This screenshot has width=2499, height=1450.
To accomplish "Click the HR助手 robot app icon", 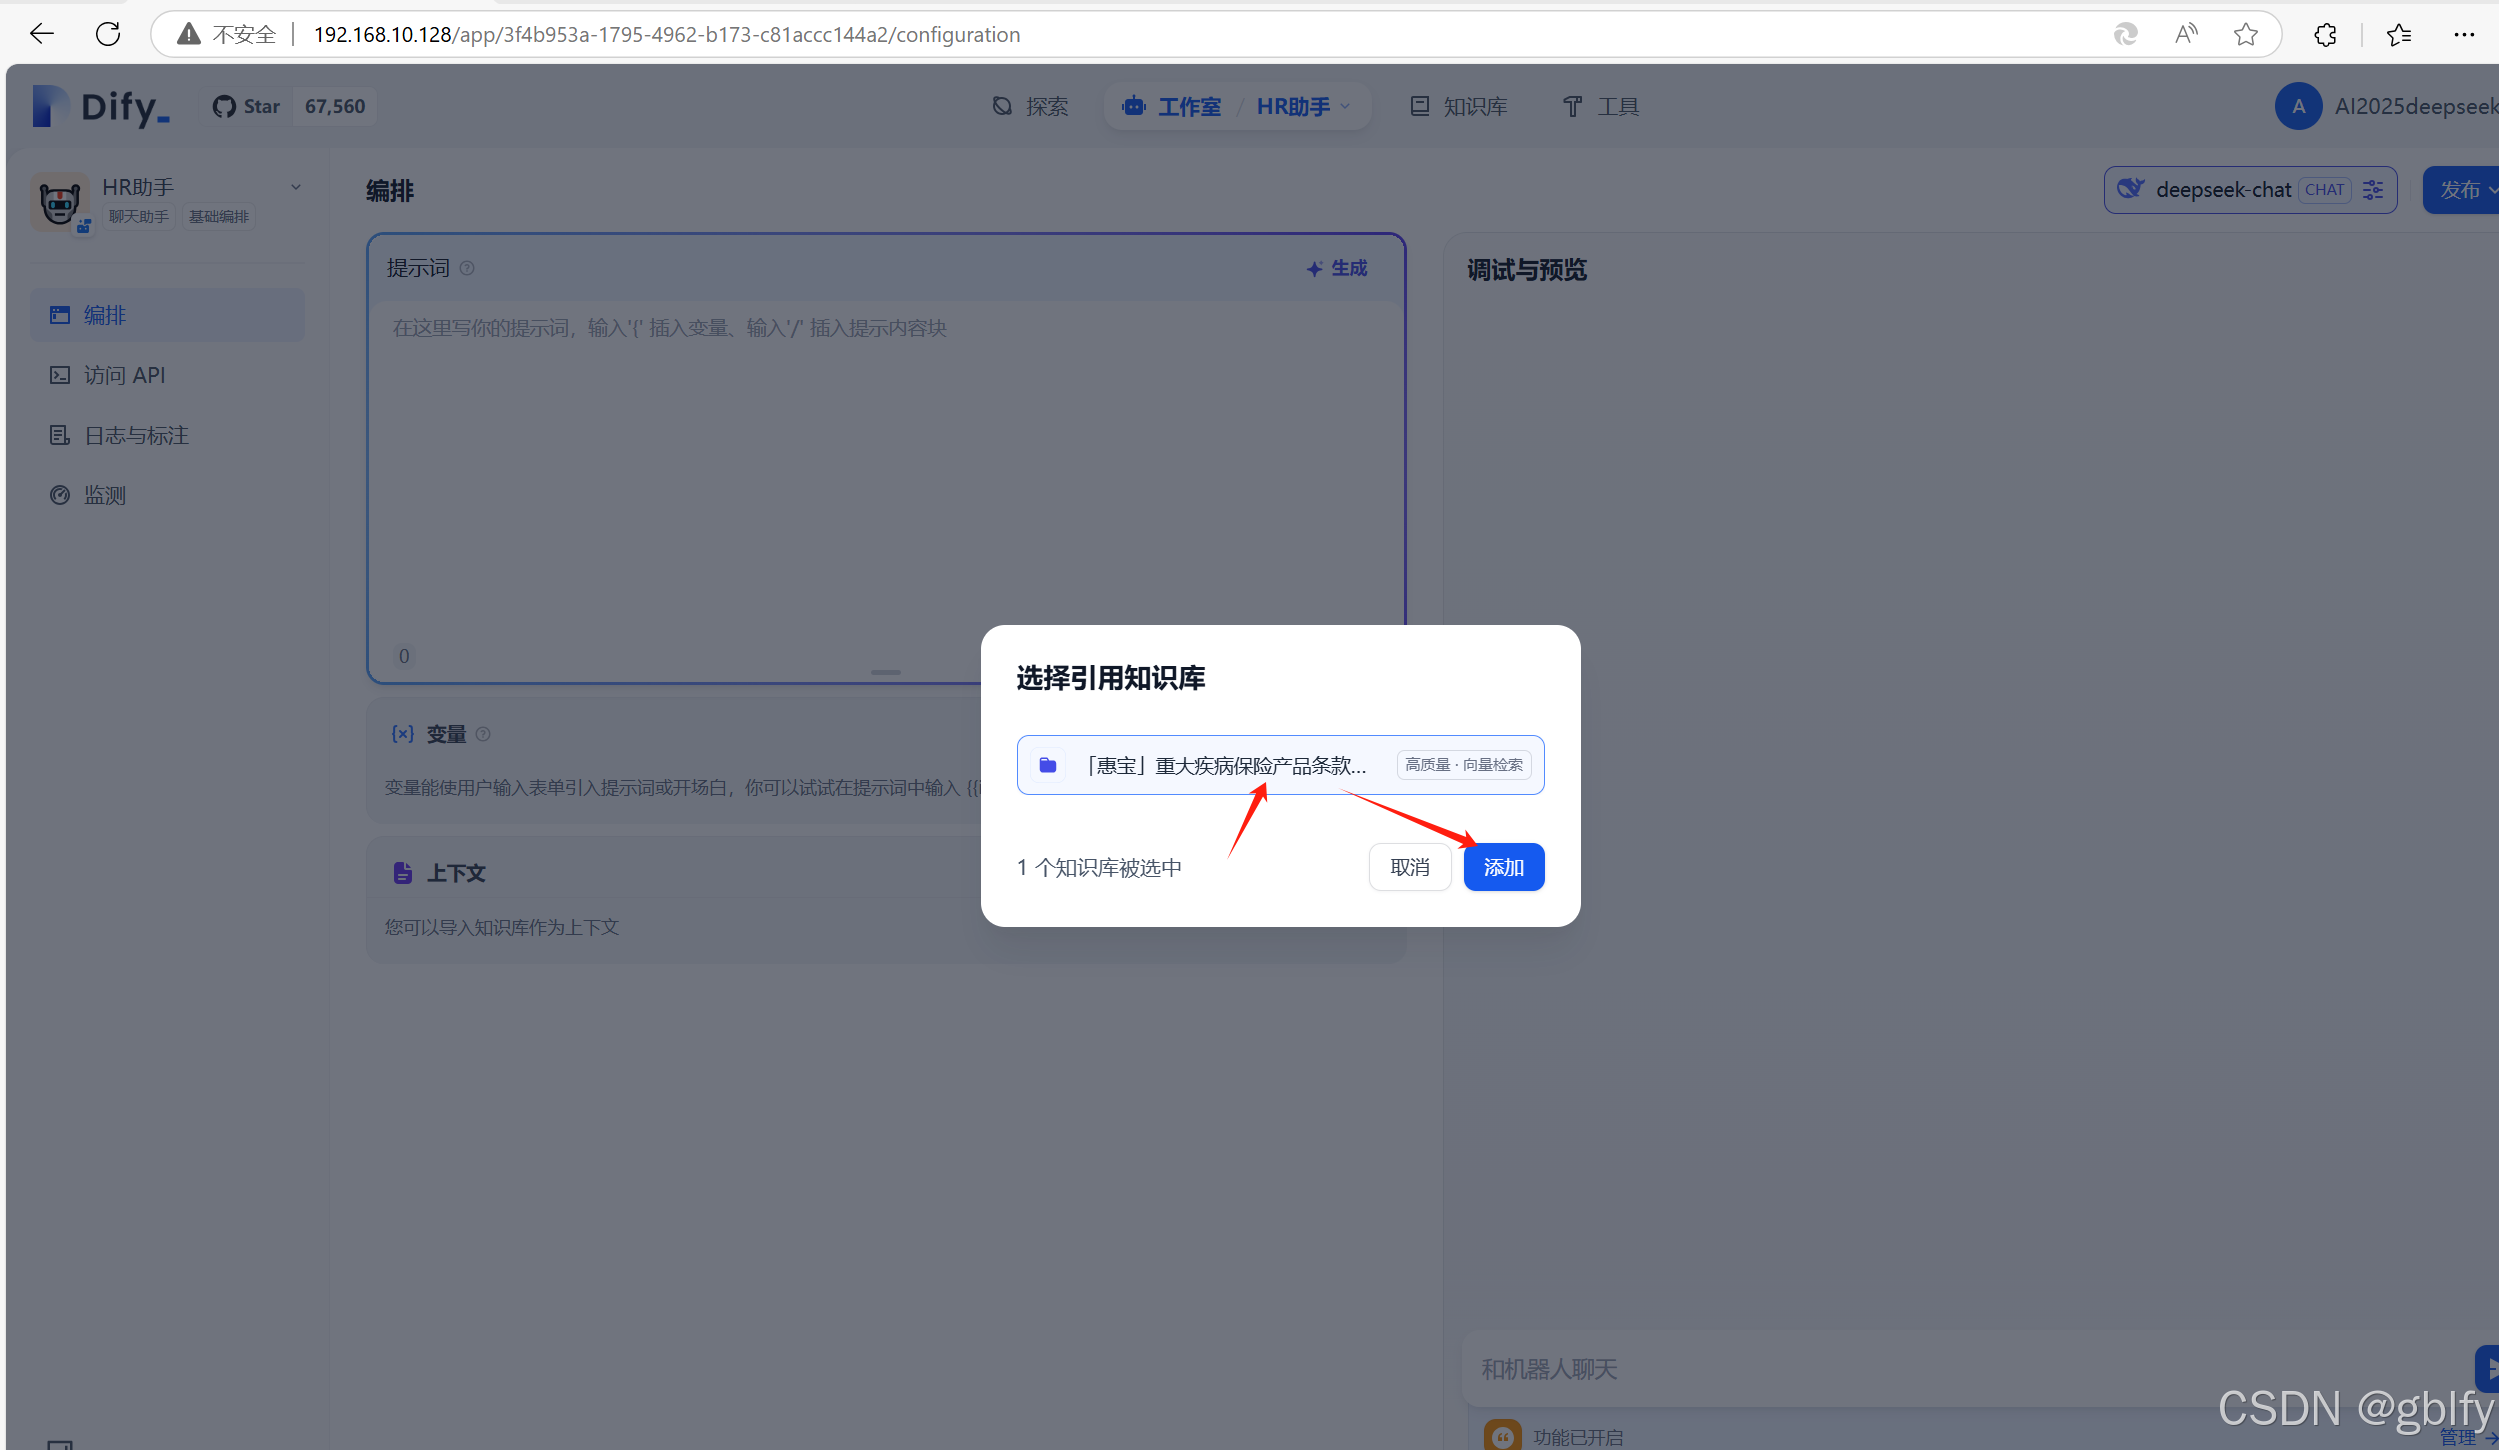I will tap(60, 201).
